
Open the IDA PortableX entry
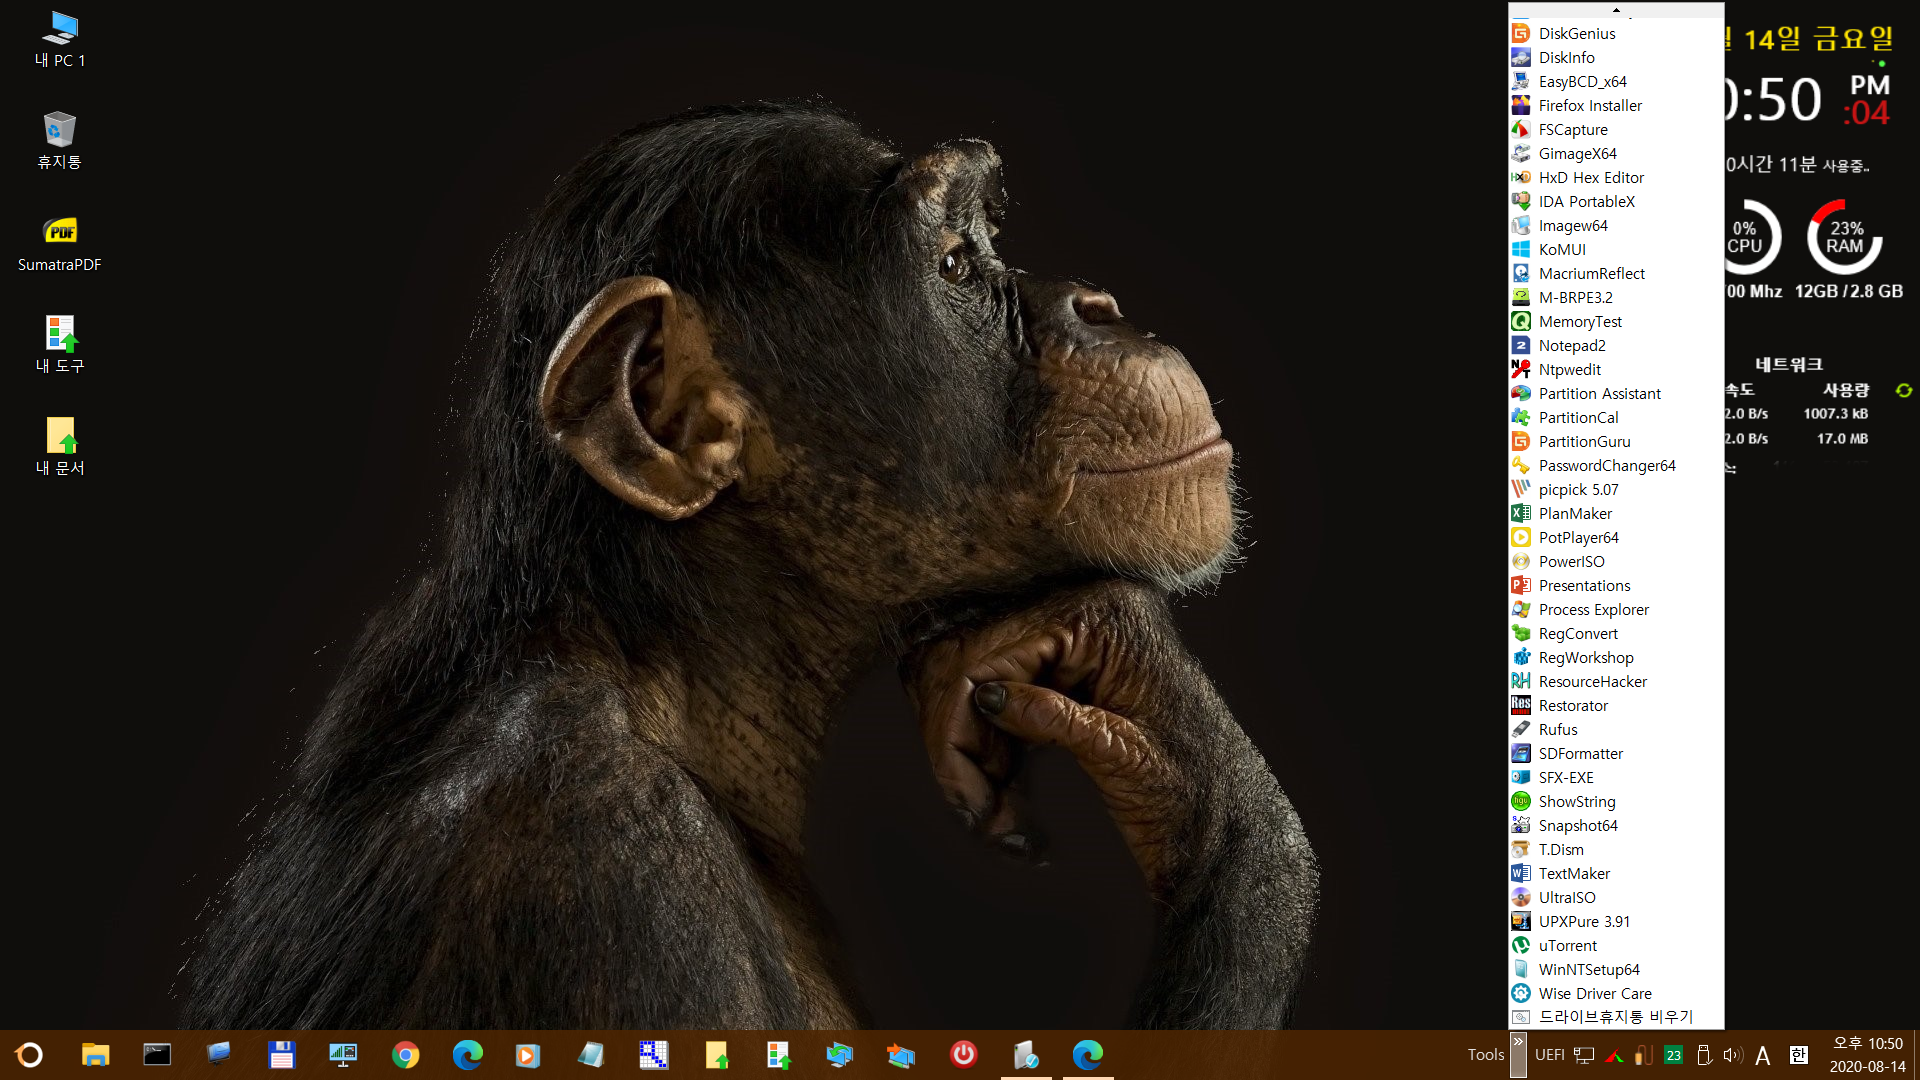pos(1616,201)
